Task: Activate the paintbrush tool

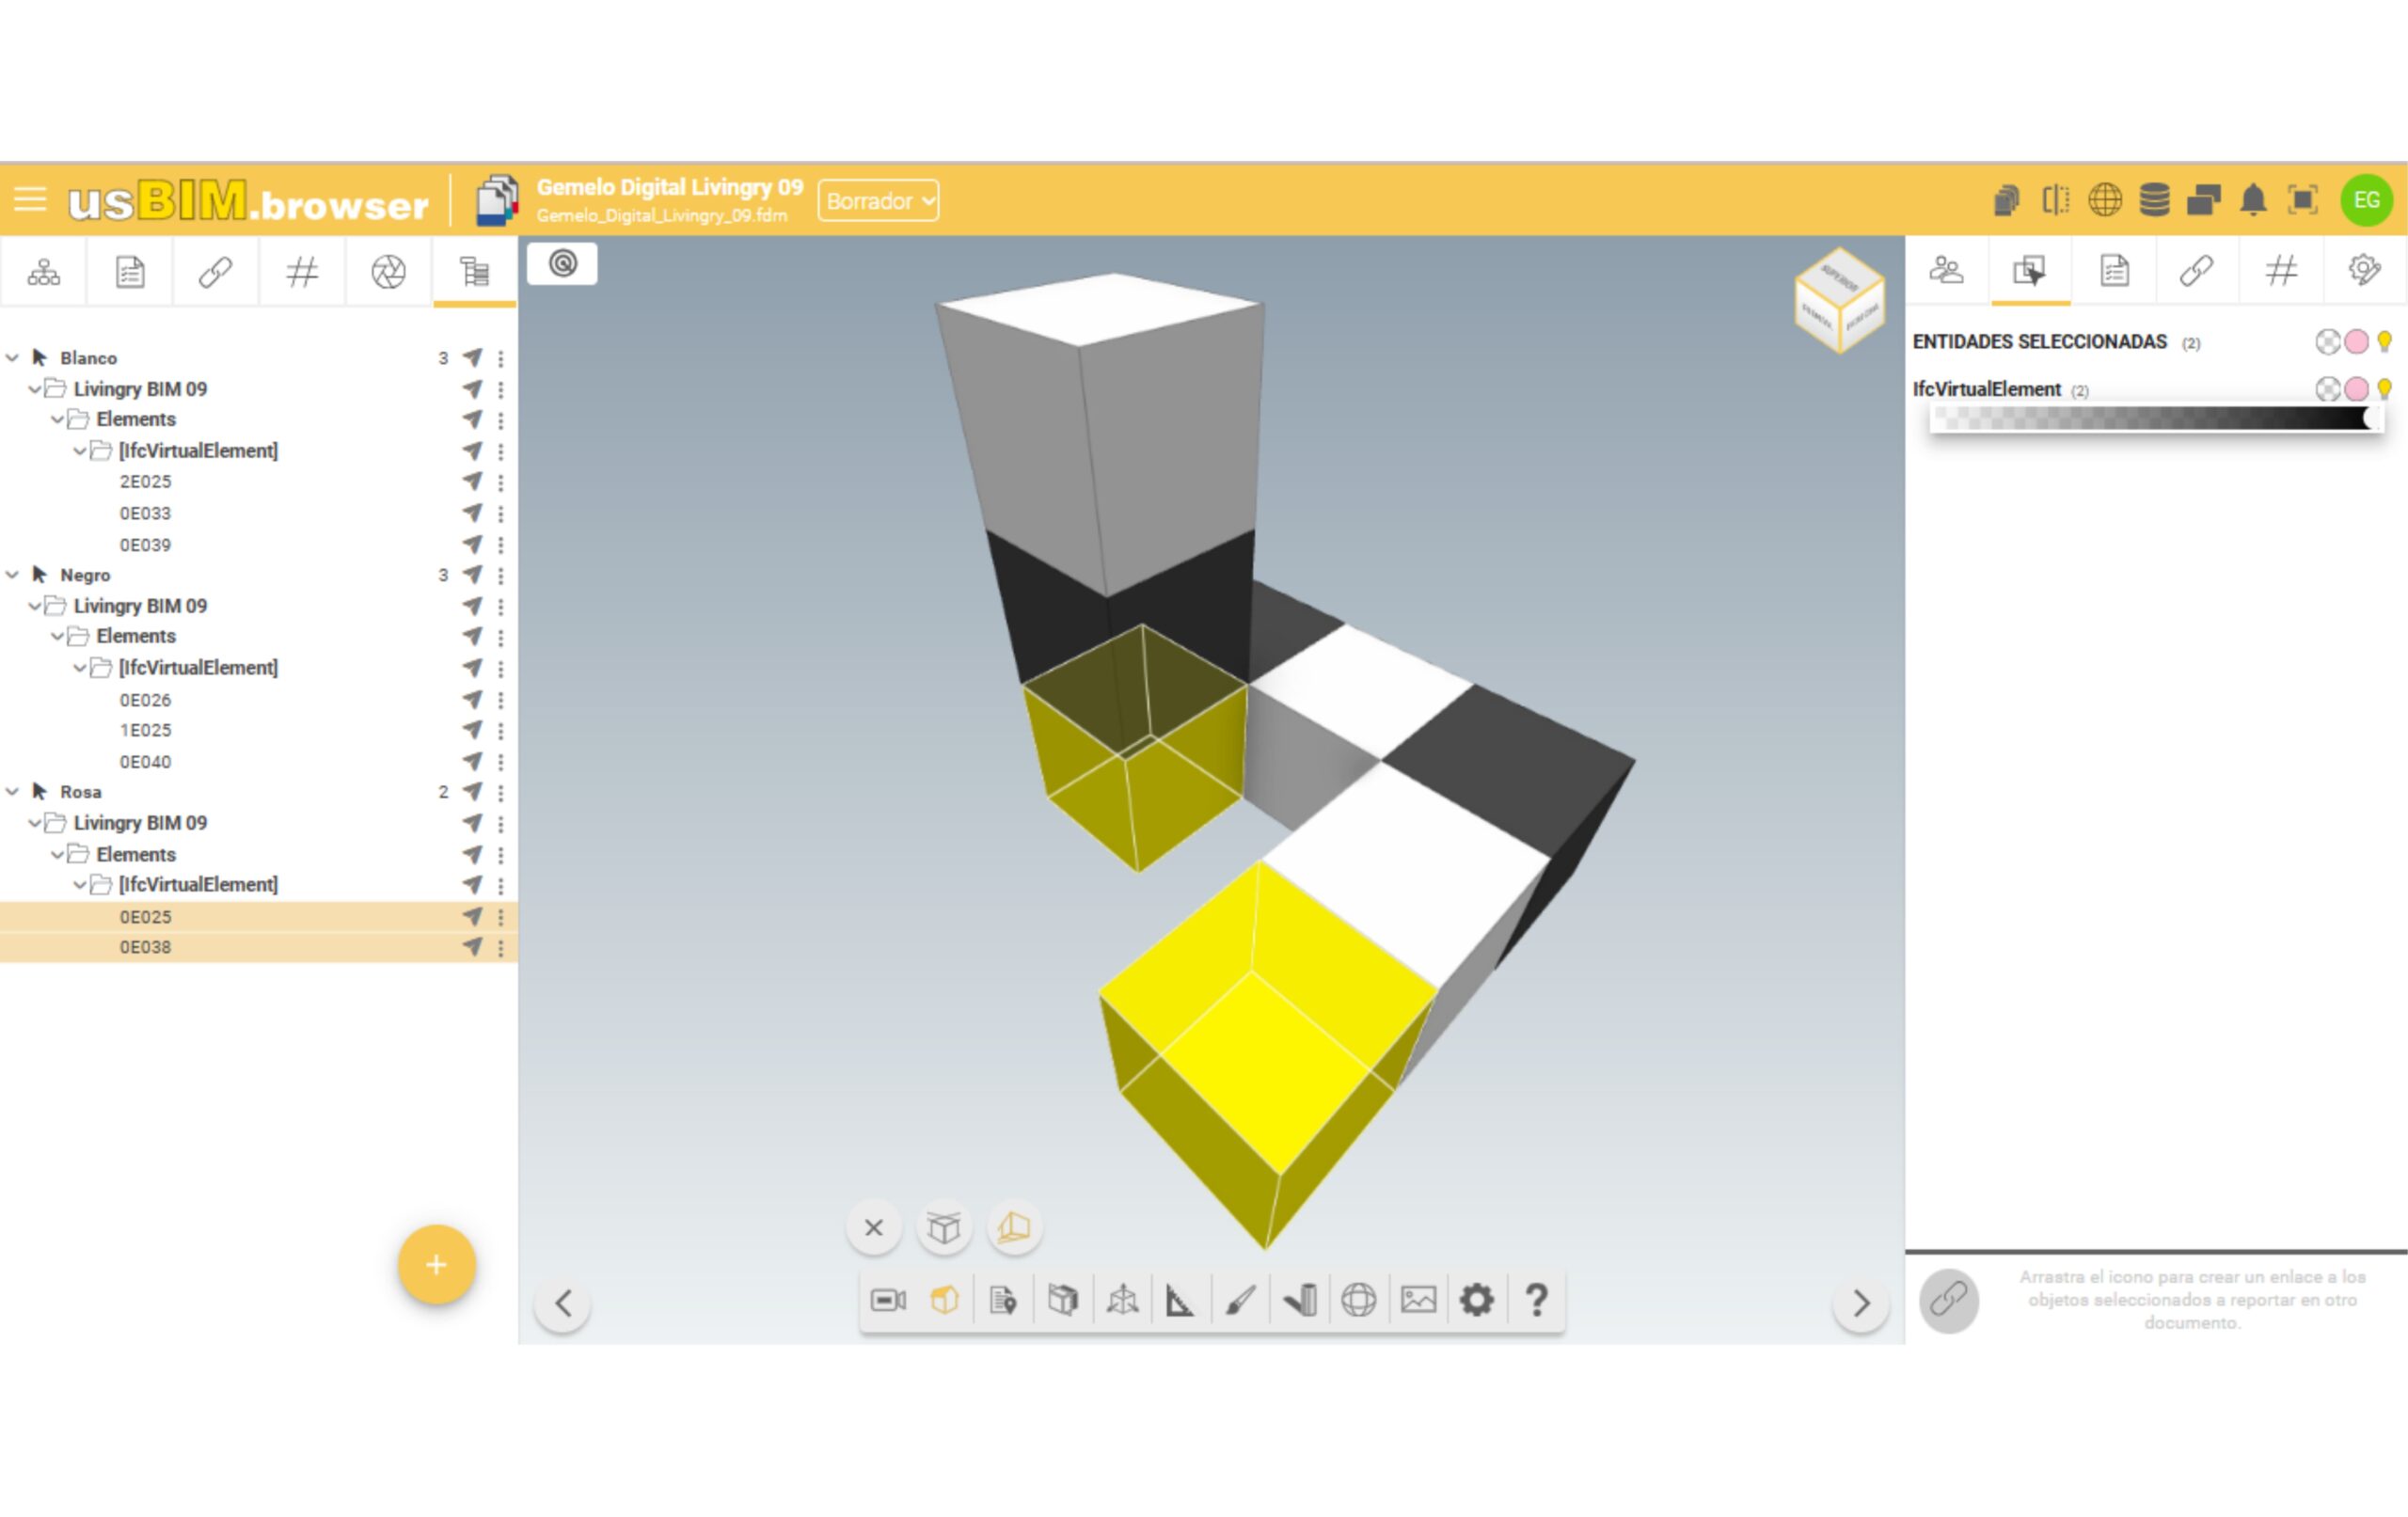Action: 1240,1300
